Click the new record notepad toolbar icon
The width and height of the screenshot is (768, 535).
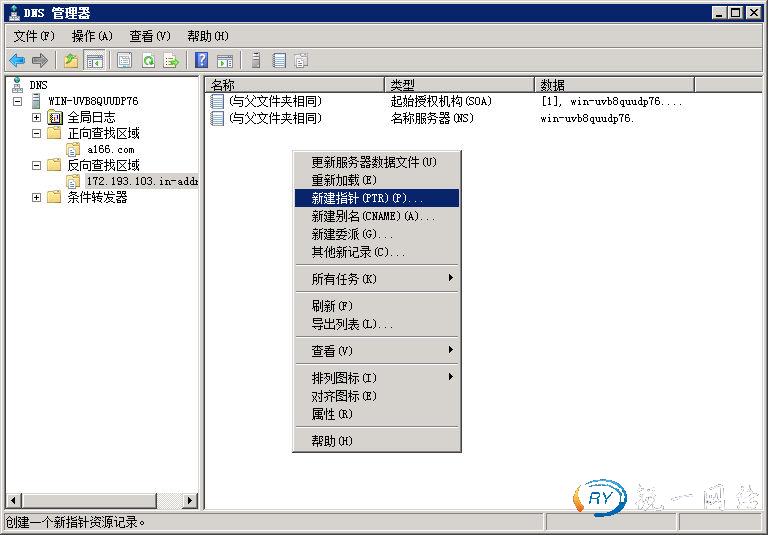point(279,61)
